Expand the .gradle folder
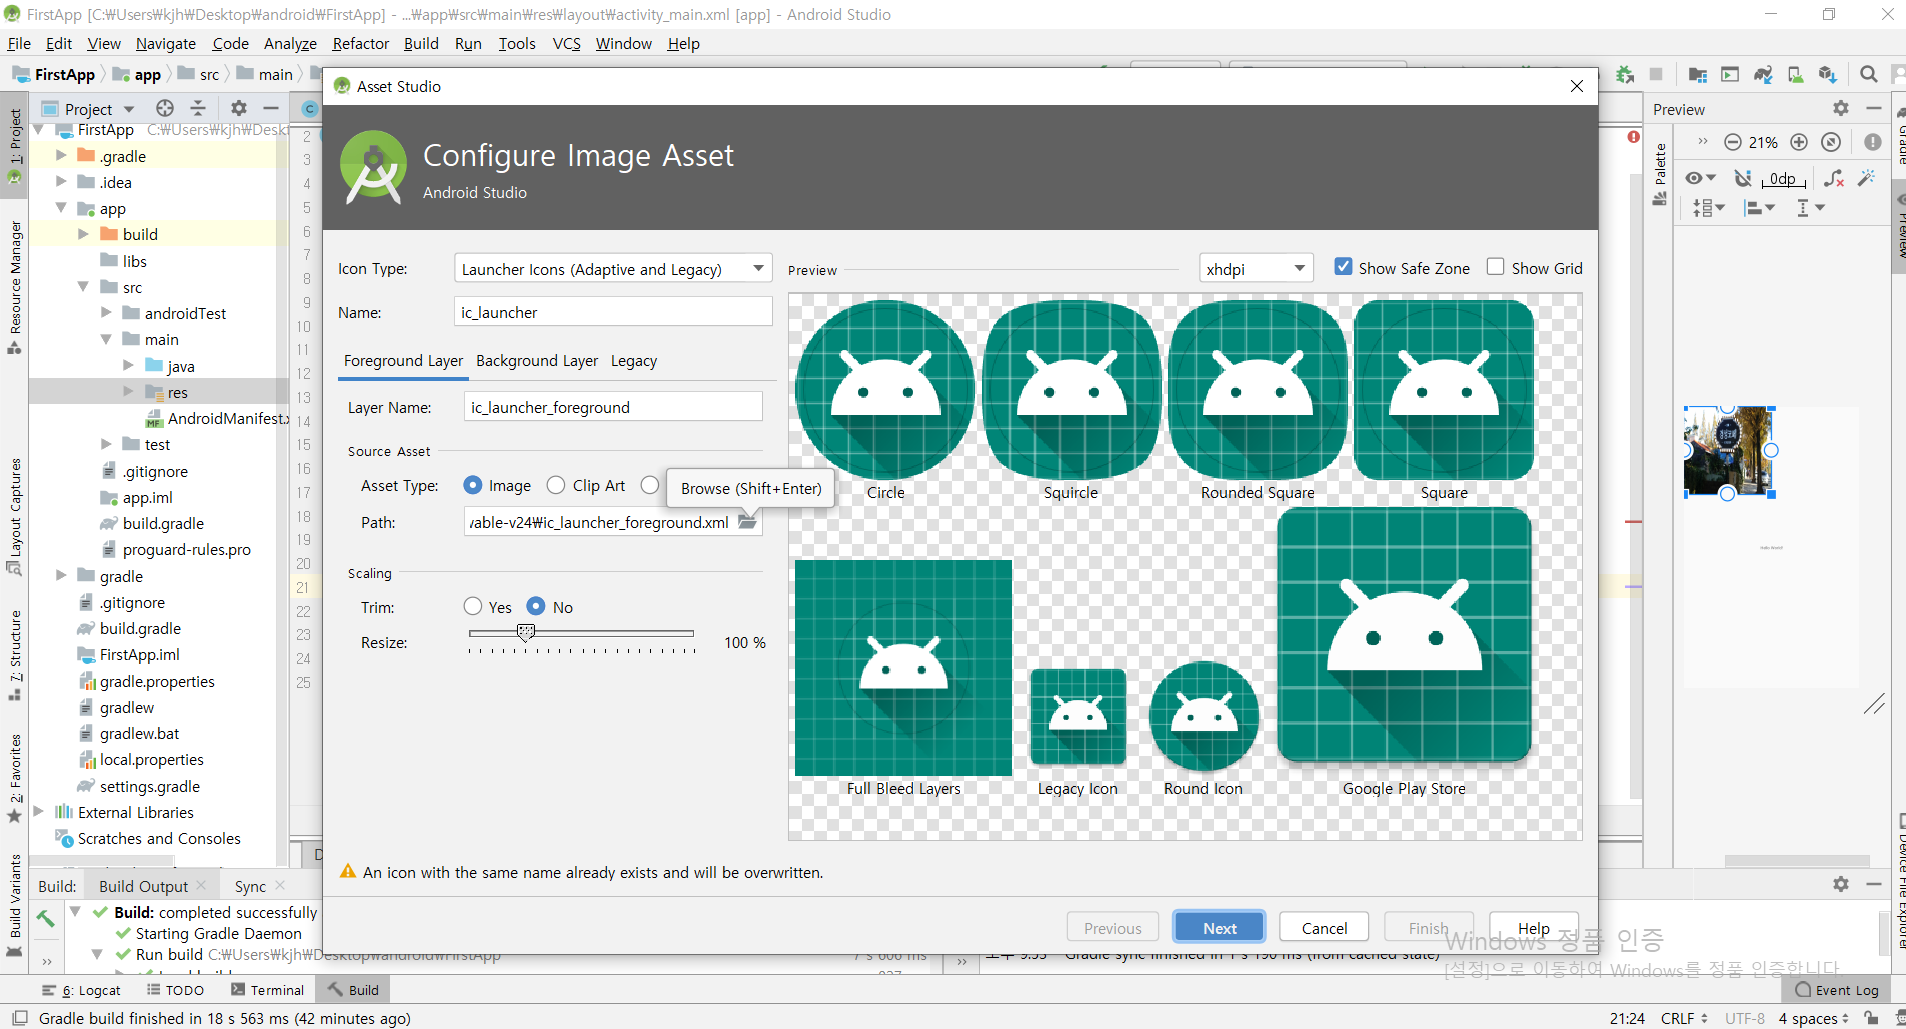Viewport: 1906px width, 1029px height. click(x=61, y=156)
